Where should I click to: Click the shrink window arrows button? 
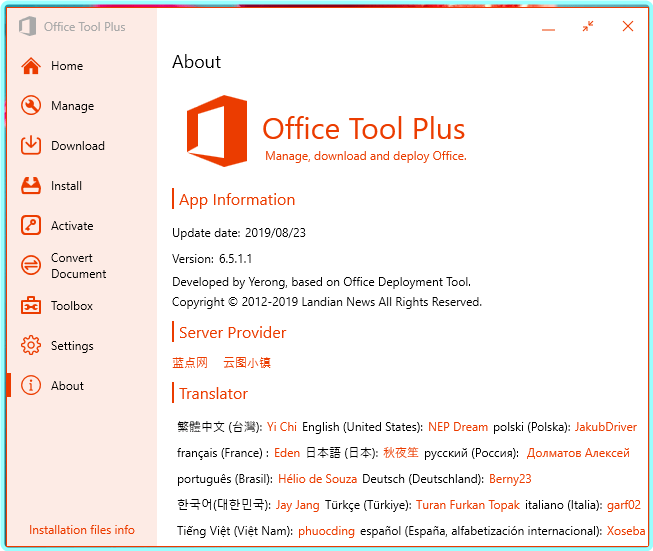pos(588,27)
